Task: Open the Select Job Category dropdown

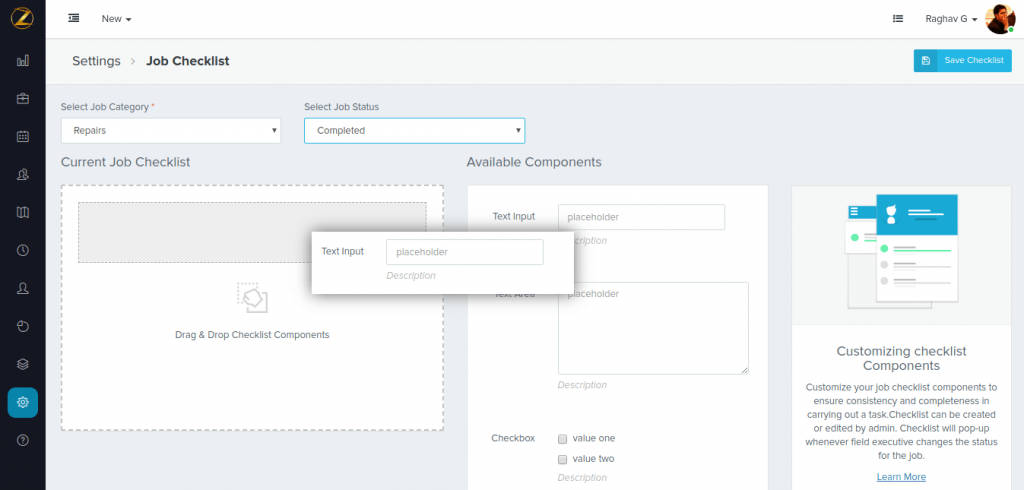Action: point(170,130)
